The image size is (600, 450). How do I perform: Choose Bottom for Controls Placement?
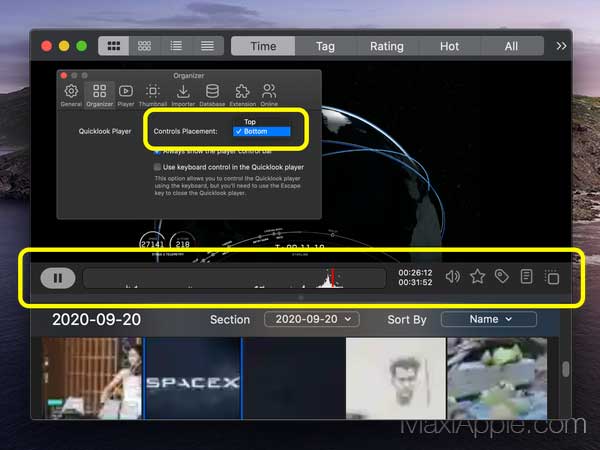[262, 131]
